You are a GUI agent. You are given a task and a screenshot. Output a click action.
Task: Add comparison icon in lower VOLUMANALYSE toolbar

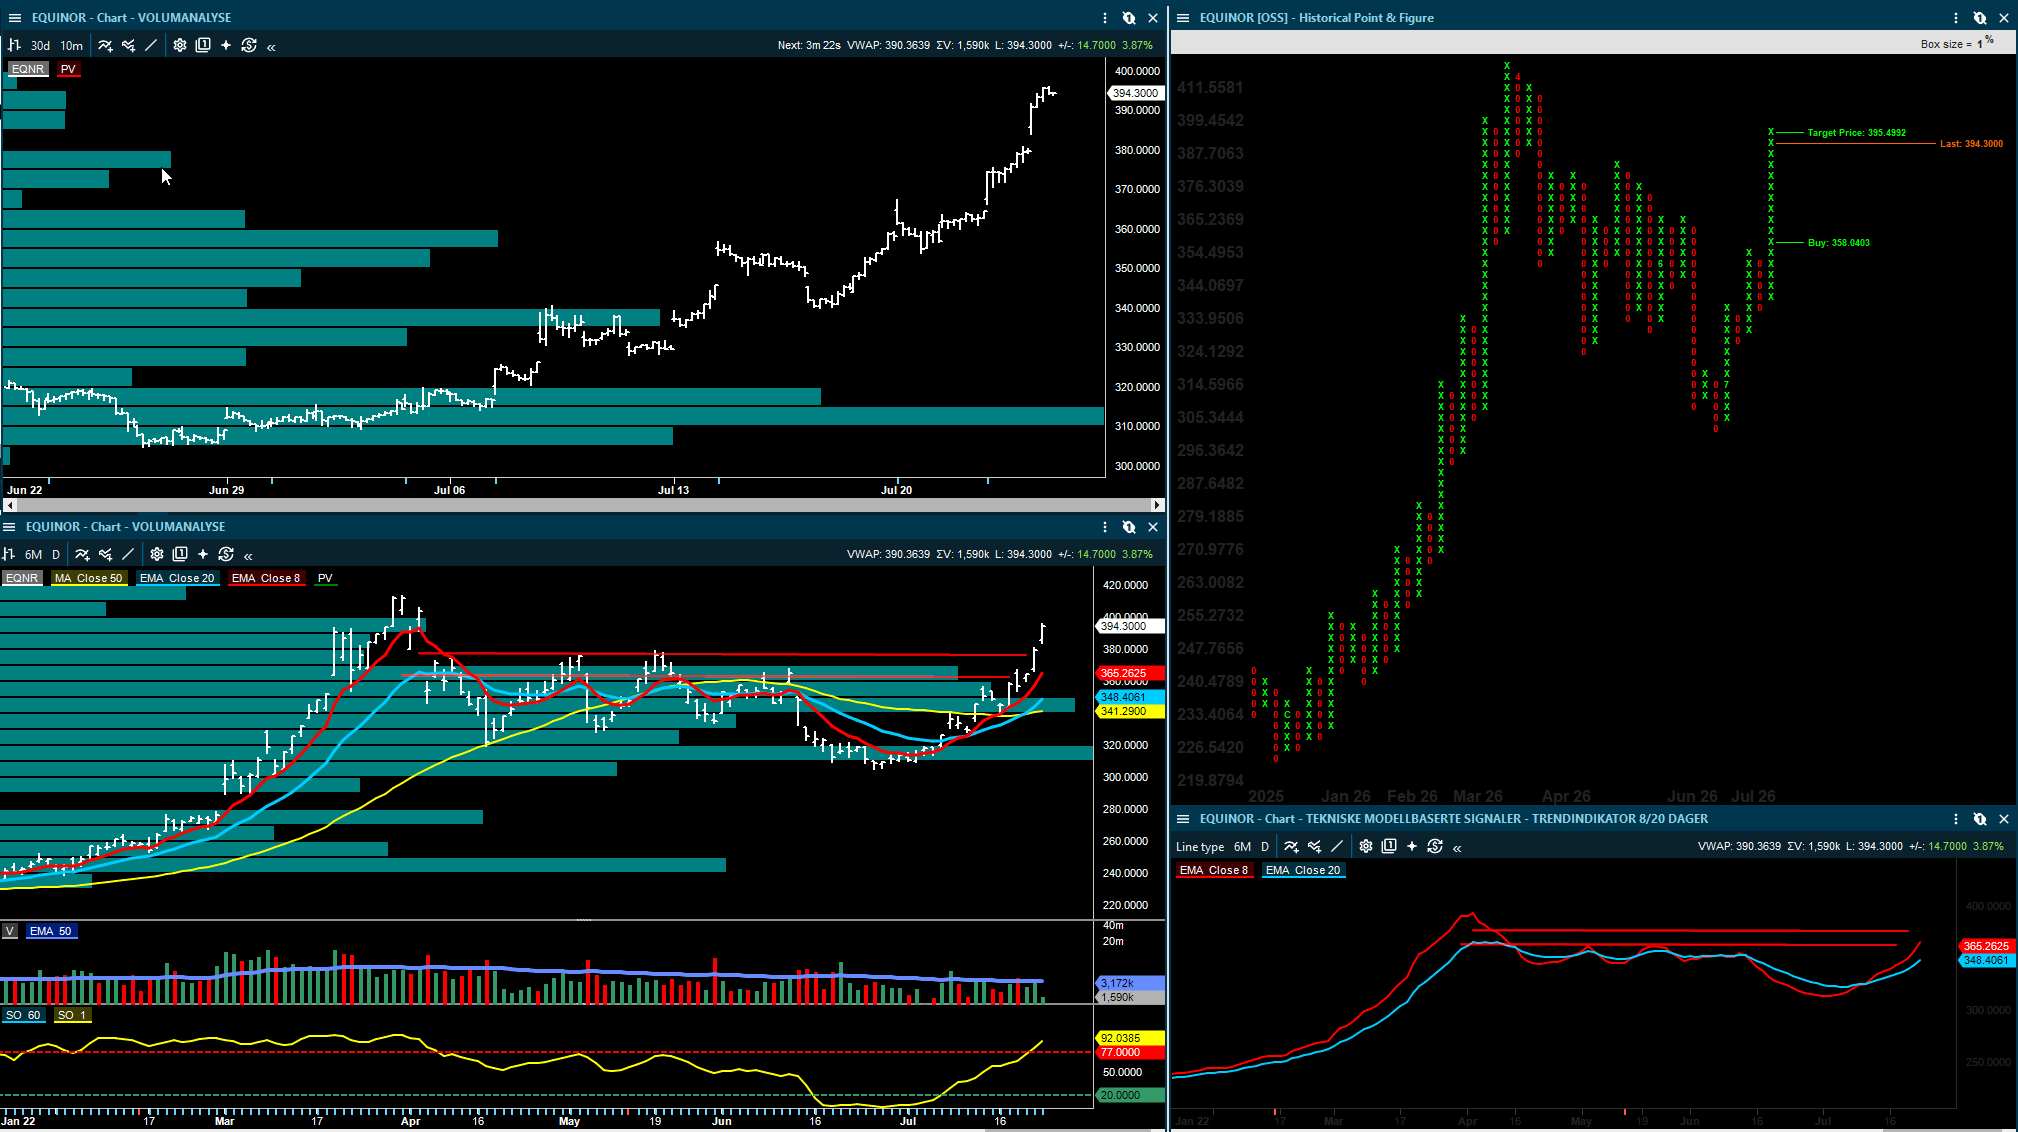coord(105,554)
